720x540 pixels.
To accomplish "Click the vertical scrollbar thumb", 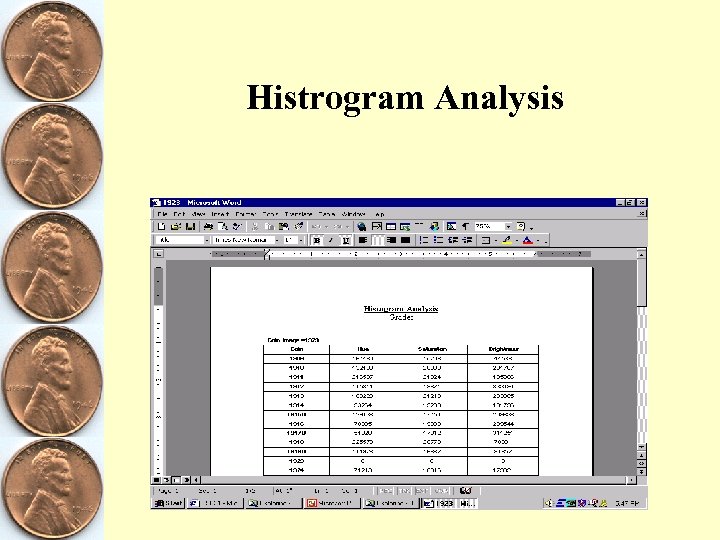I will click(x=641, y=282).
